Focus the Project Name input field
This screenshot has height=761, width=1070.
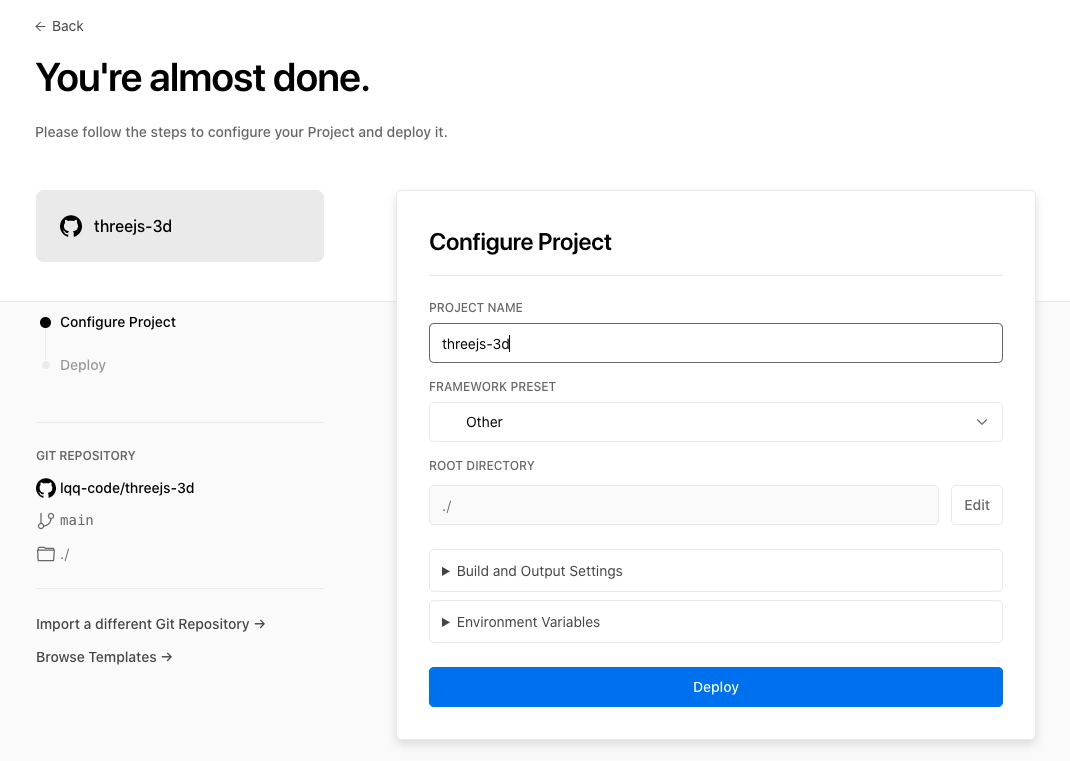click(715, 343)
